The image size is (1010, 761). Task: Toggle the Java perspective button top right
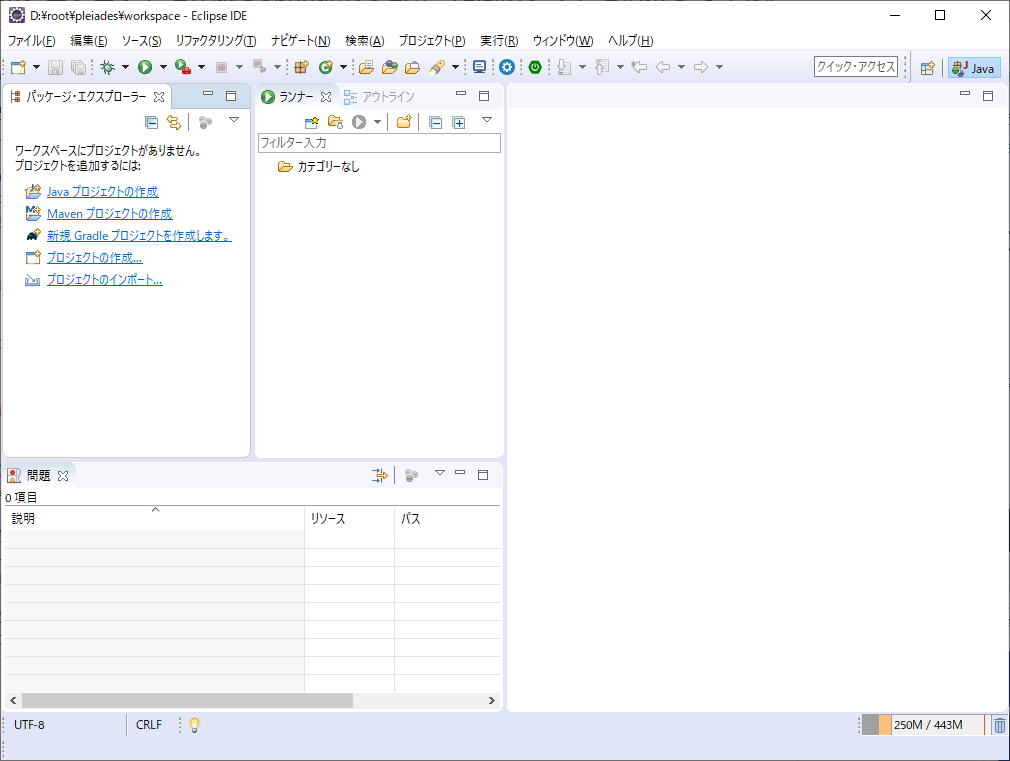(x=972, y=67)
